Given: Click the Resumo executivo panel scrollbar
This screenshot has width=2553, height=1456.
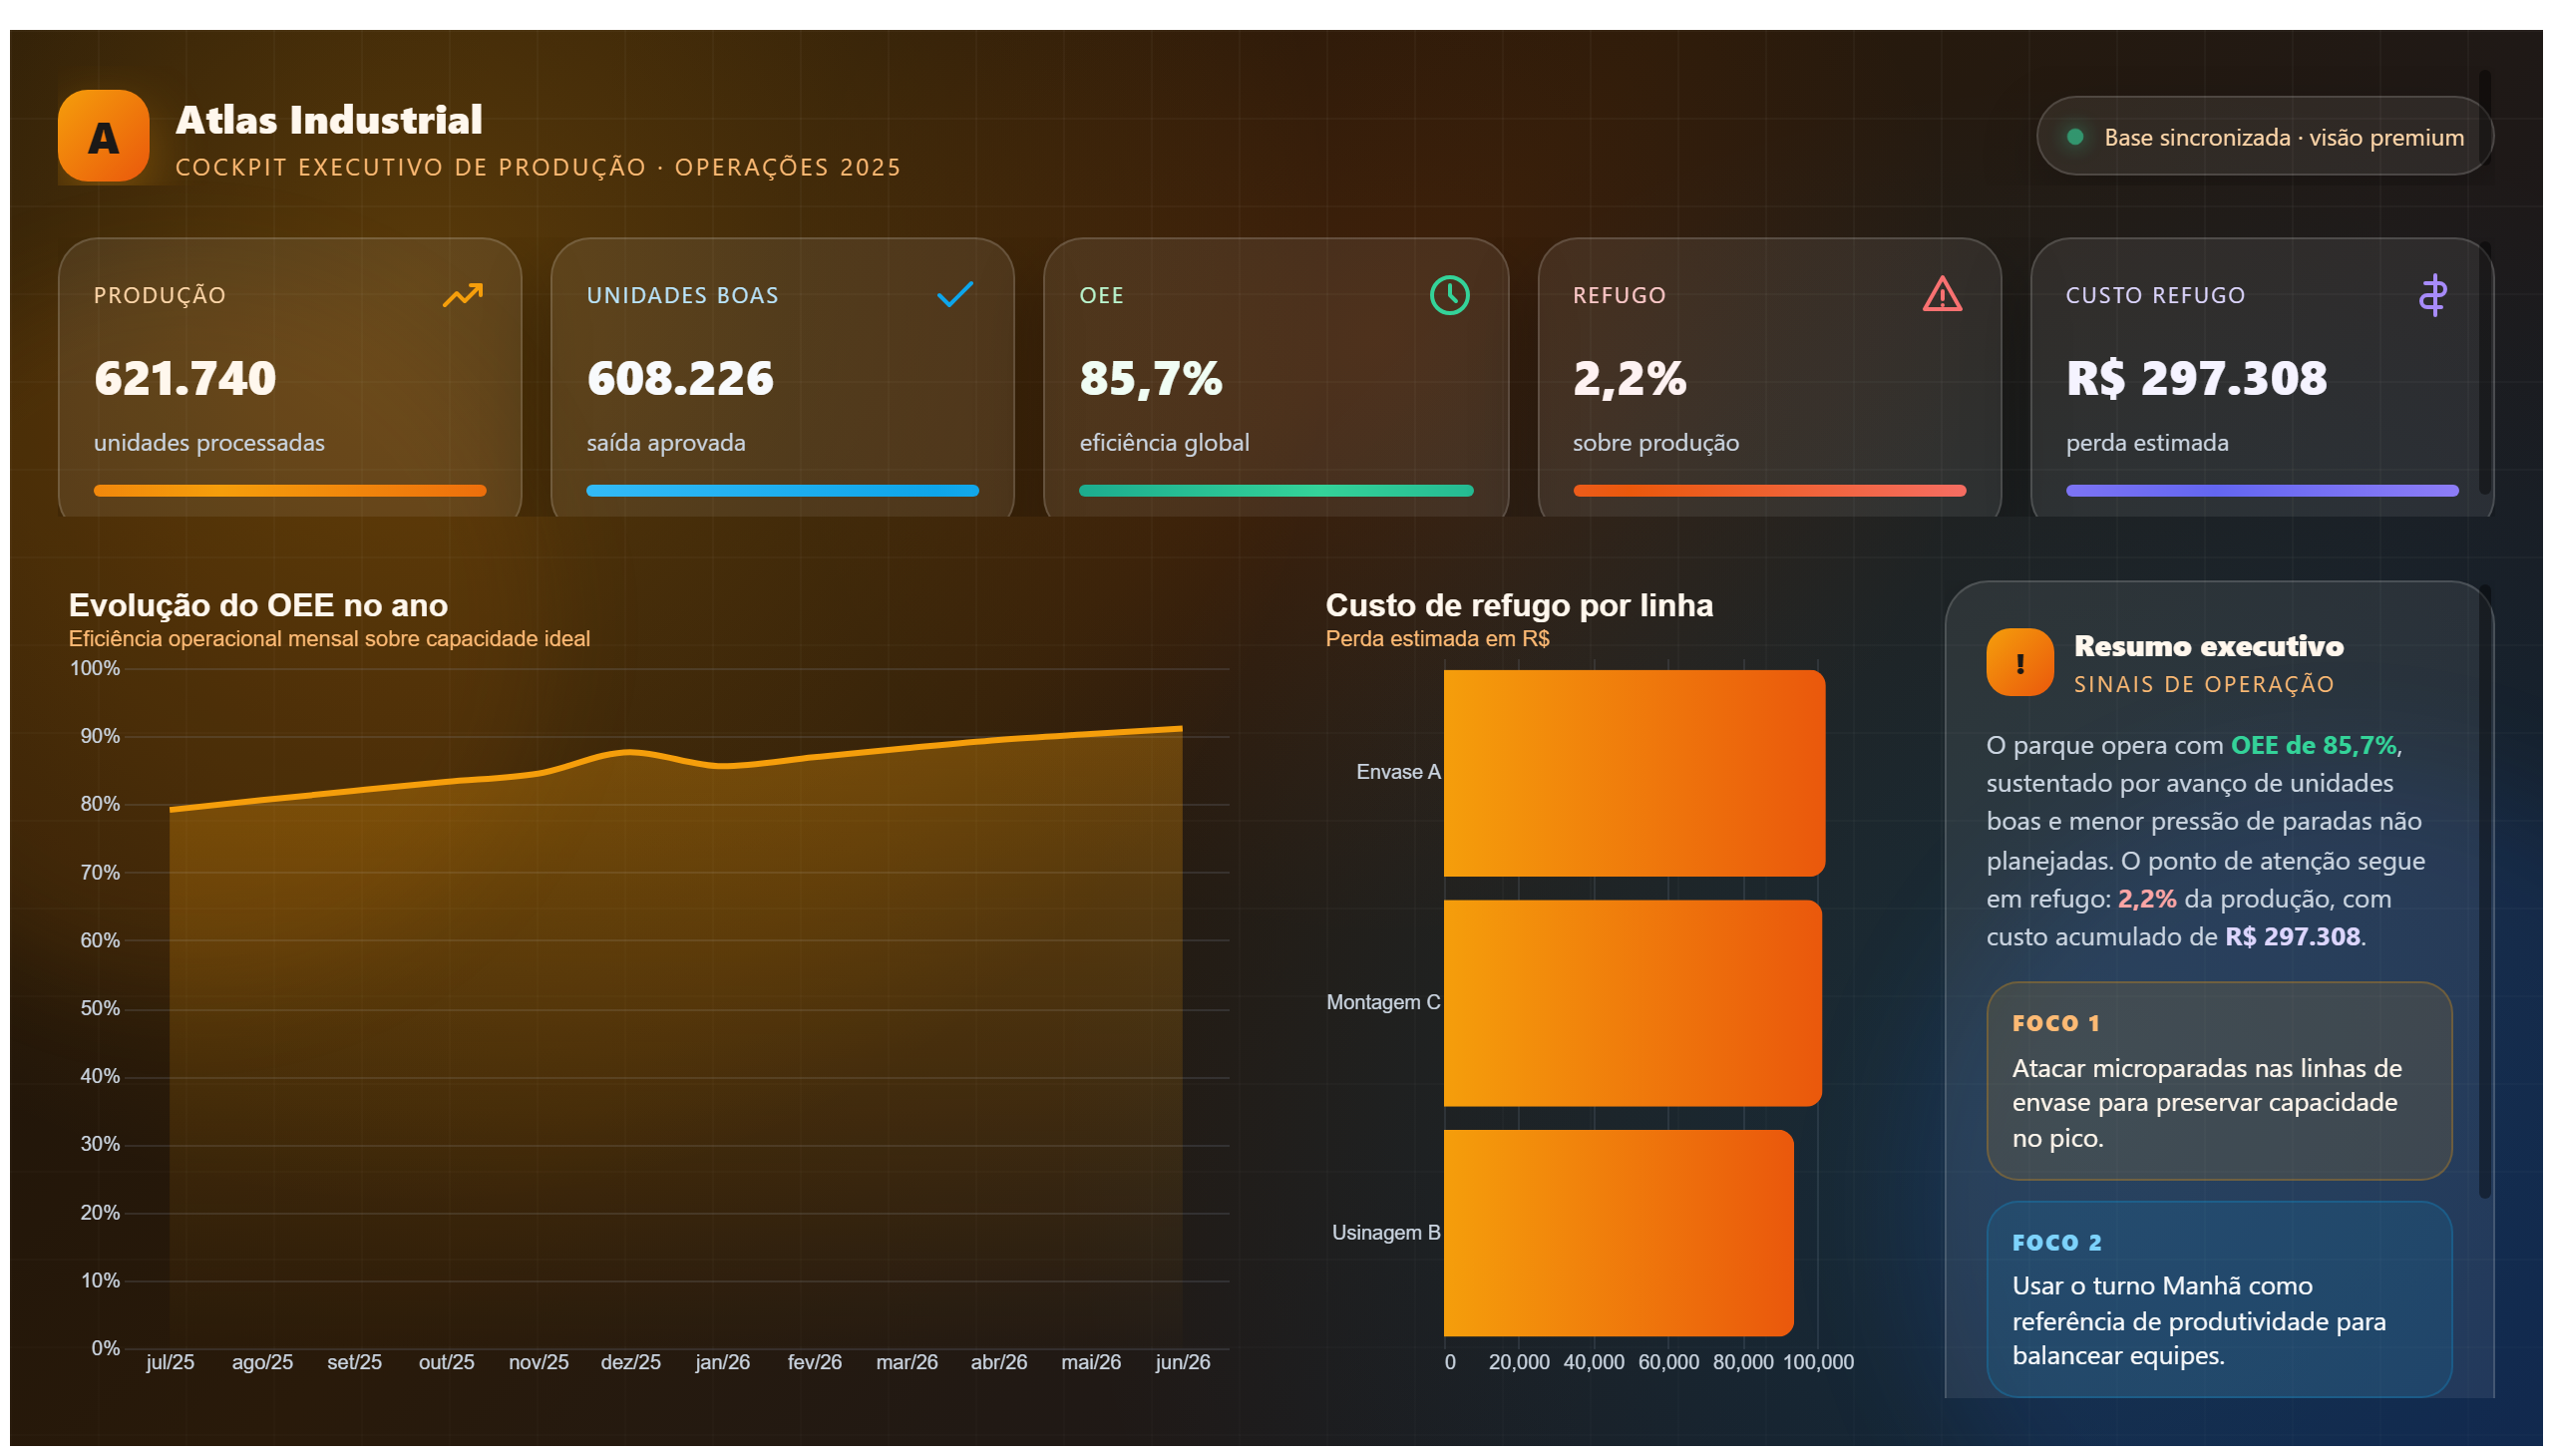Looking at the screenshot, I should click(2484, 892).
